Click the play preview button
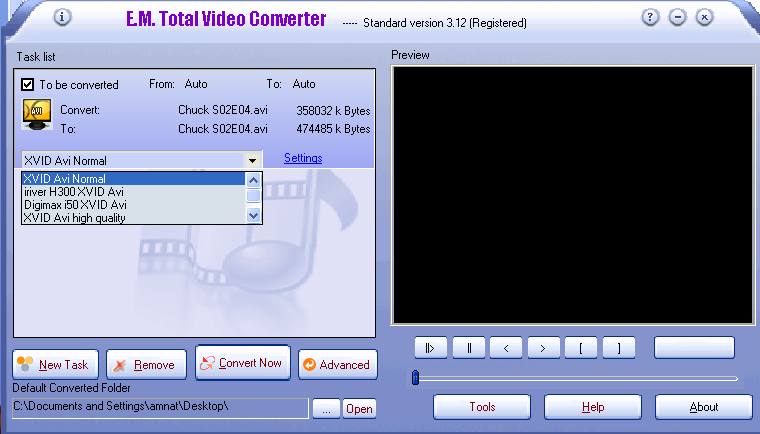 [x=430, y=348]
